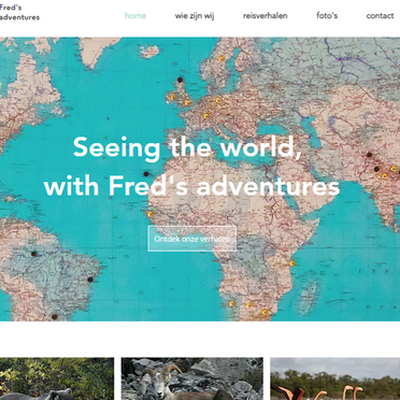Click the "Seeing the world," headline

[188, 148]
